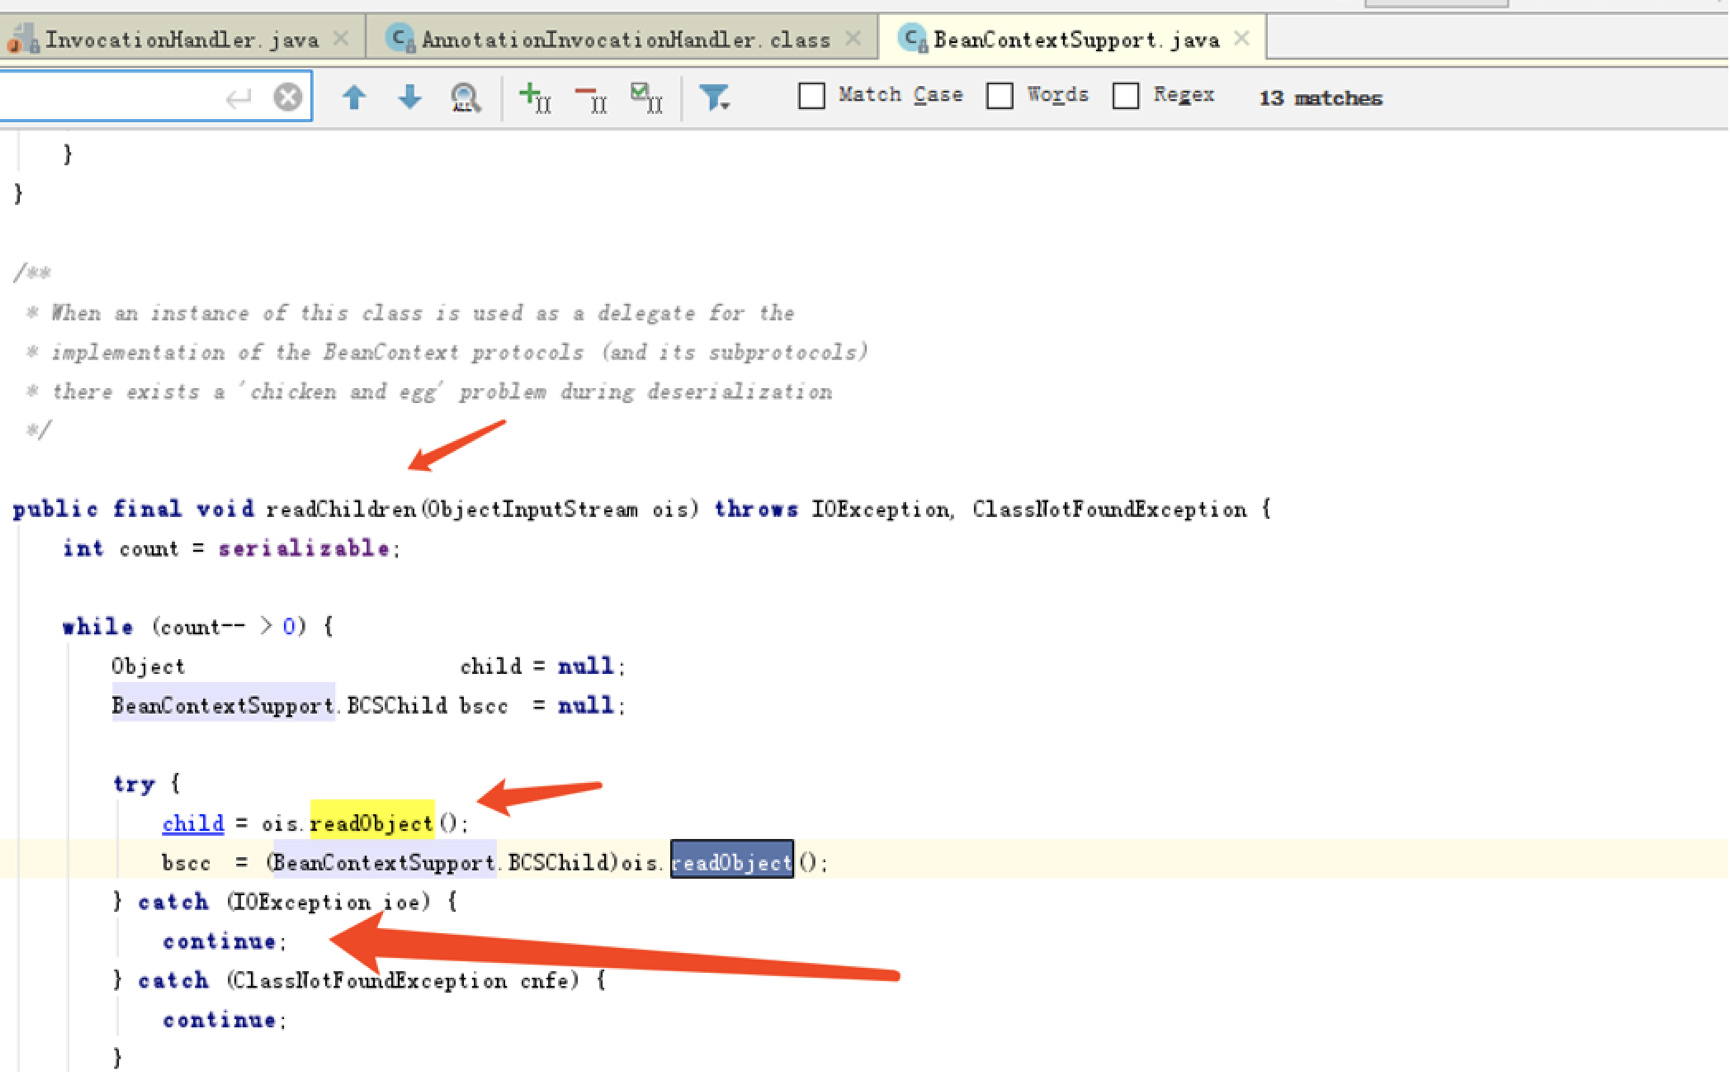Go to previous search occurrence arrow

coord(354,97)
